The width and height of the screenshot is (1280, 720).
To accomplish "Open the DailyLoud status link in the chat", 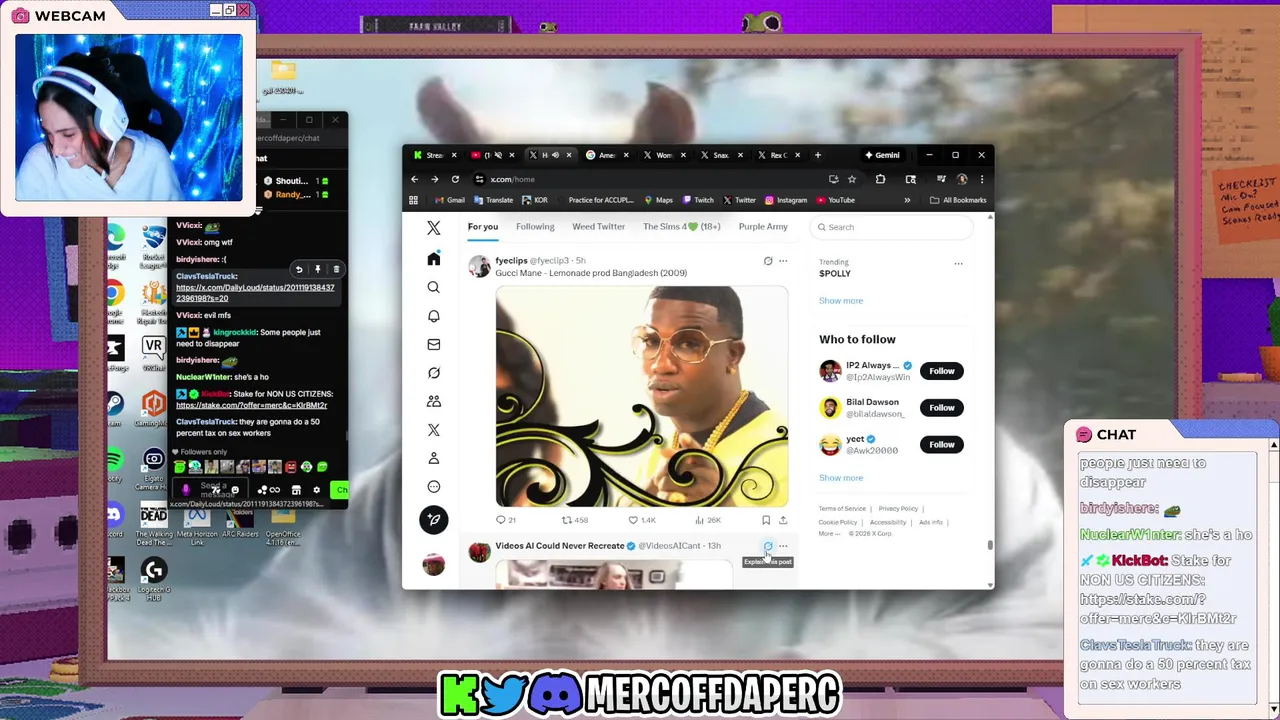I will (x=255, y=293).
